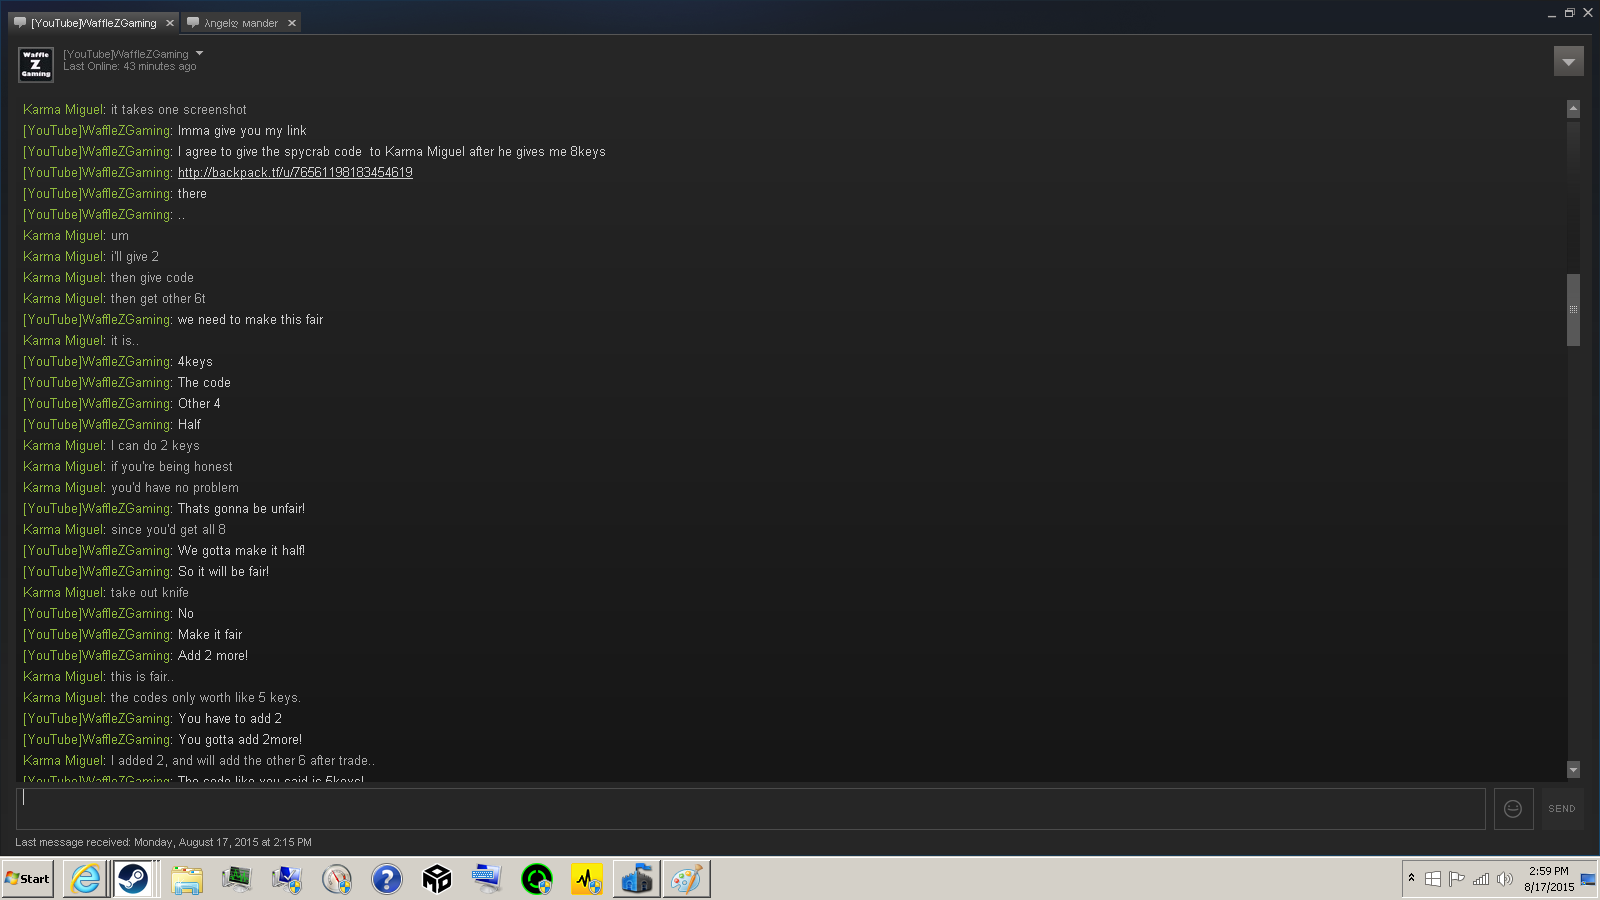Close the Angelo Mander chat tab

click(x=292, y=23)
